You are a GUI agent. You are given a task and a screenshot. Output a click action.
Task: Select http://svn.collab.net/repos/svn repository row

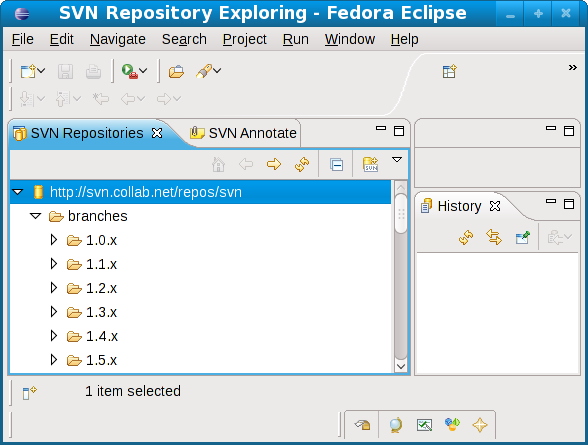click(x=201, y=192)
